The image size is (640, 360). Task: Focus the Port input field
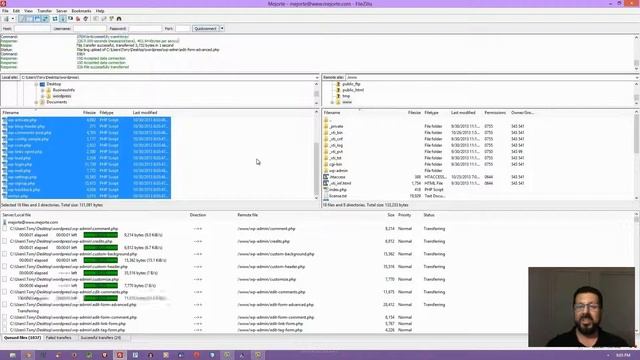coord(182,29)
